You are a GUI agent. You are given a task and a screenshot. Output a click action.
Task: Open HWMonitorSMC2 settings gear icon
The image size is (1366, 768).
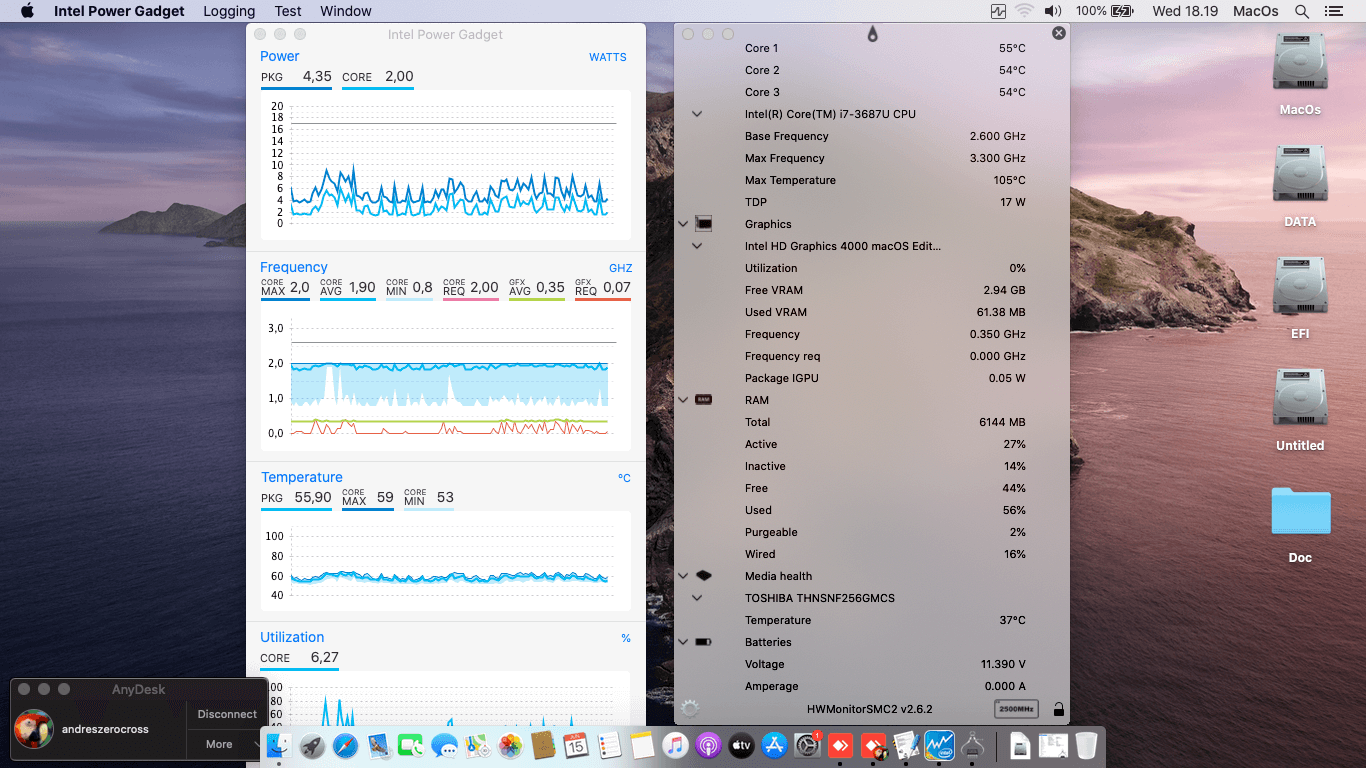point(689,709)
